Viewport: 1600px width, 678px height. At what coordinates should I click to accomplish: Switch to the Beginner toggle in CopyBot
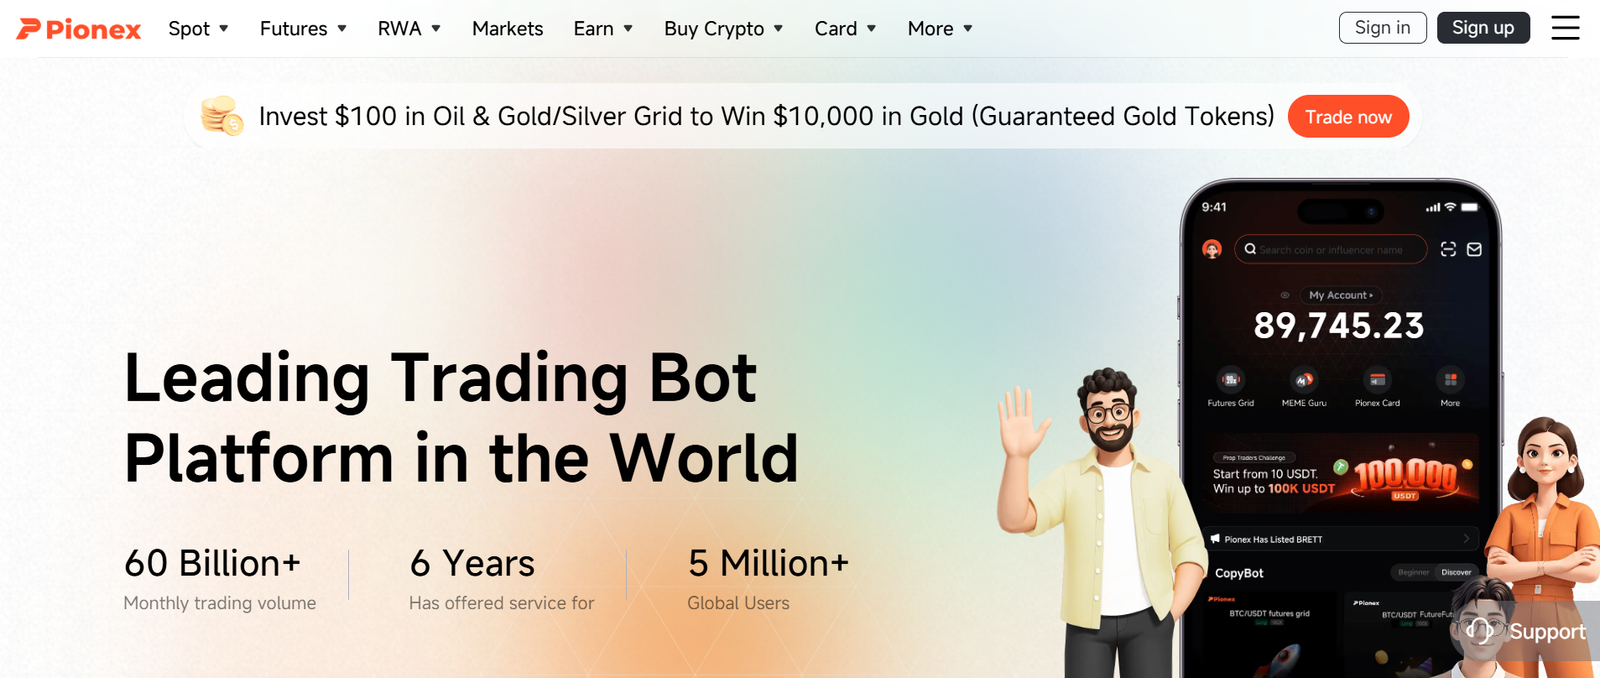point(1413,573)
